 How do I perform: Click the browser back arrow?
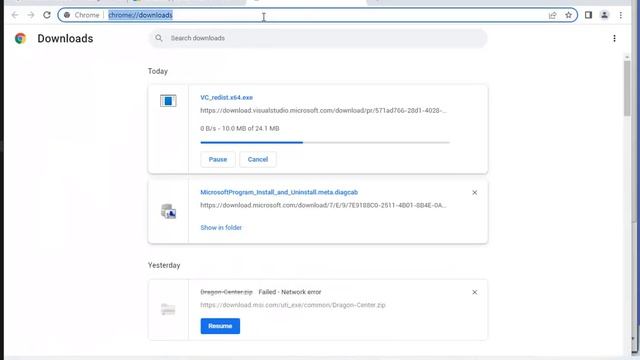15,15
